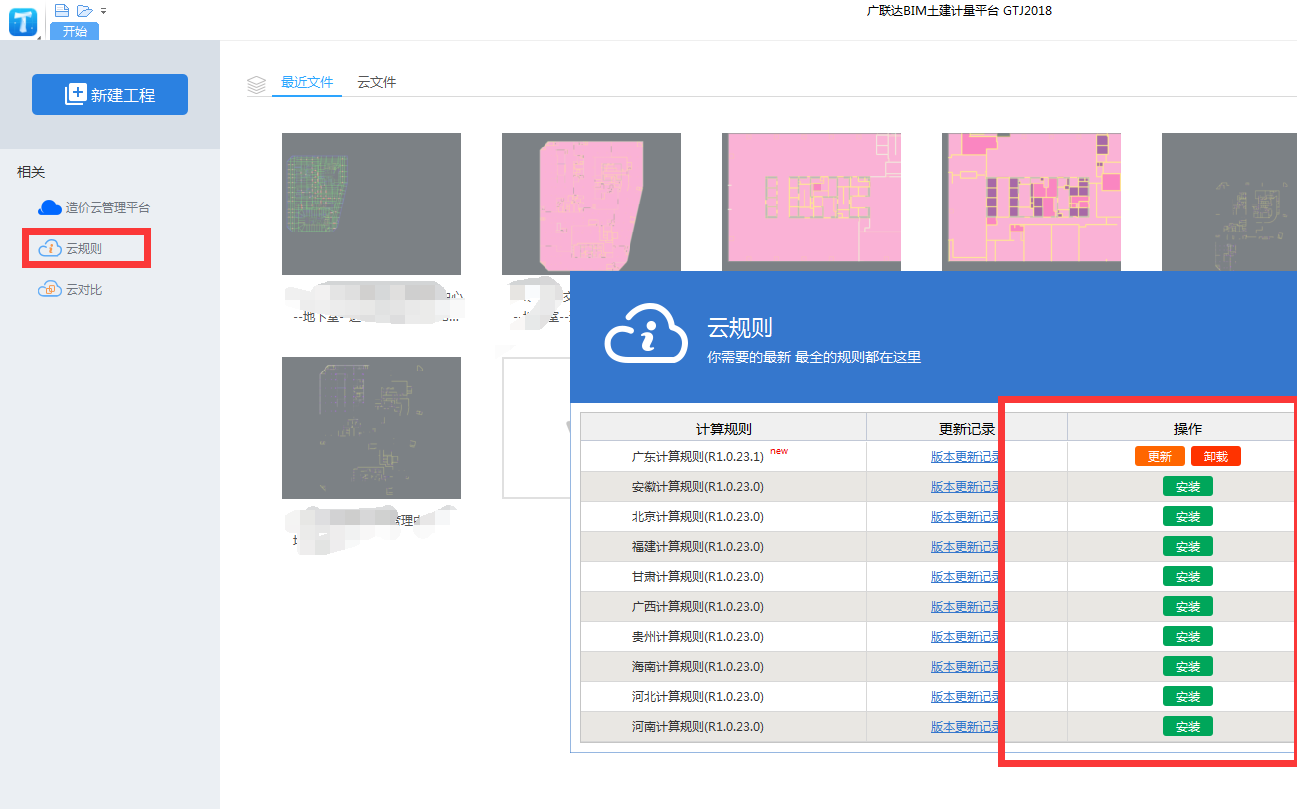
Task: Select the 开始 ribbon tab
Action: point(74,31)
